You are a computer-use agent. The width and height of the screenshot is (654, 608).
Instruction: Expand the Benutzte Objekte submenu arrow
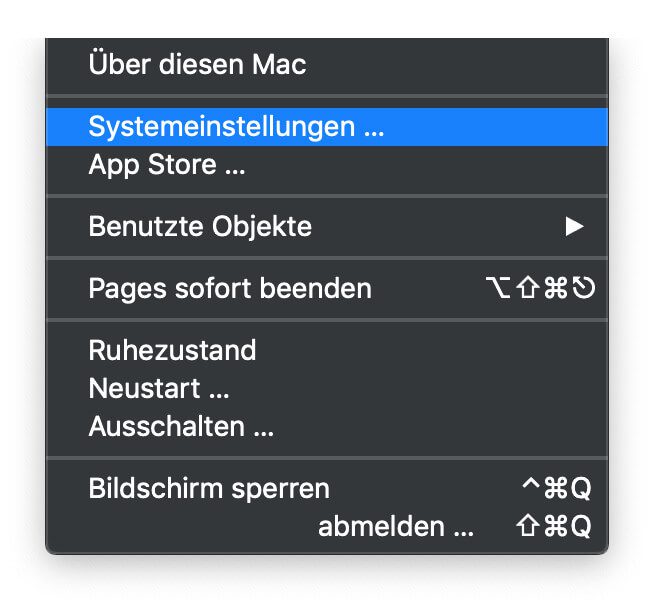573,227
